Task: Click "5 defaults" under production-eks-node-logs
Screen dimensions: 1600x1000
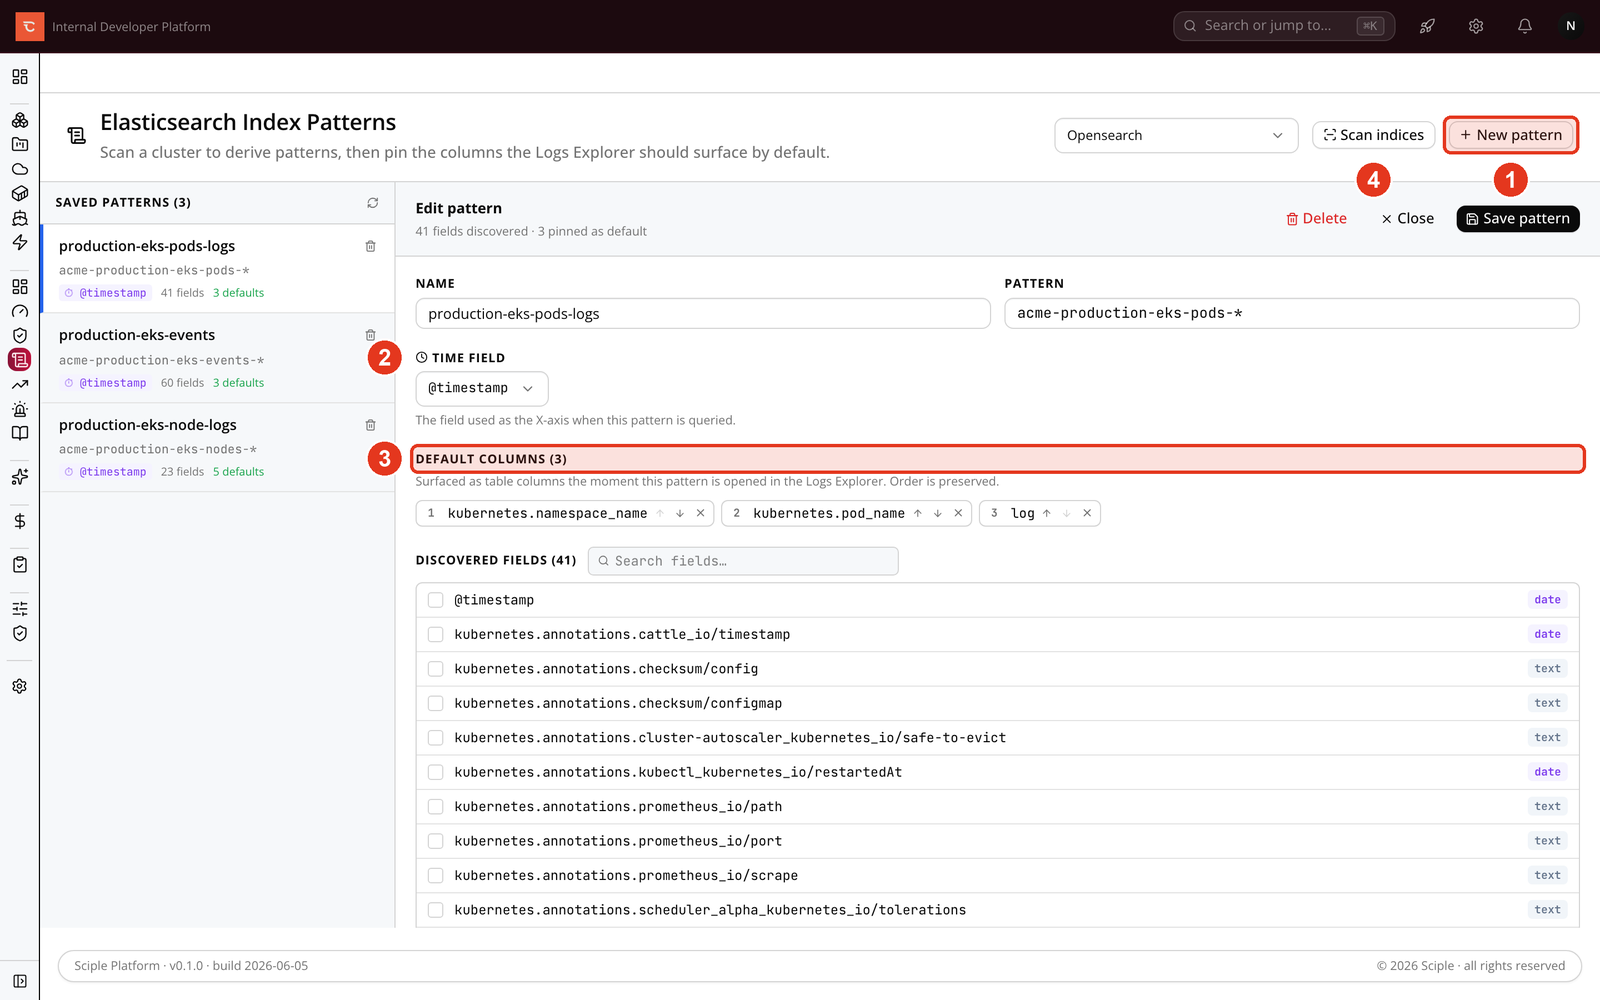Action: point(238,472)
